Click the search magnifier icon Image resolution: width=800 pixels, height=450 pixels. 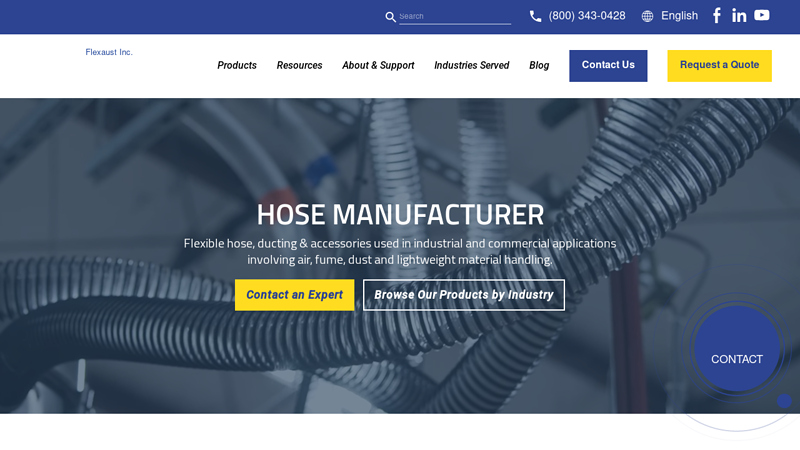coord(390,17)
